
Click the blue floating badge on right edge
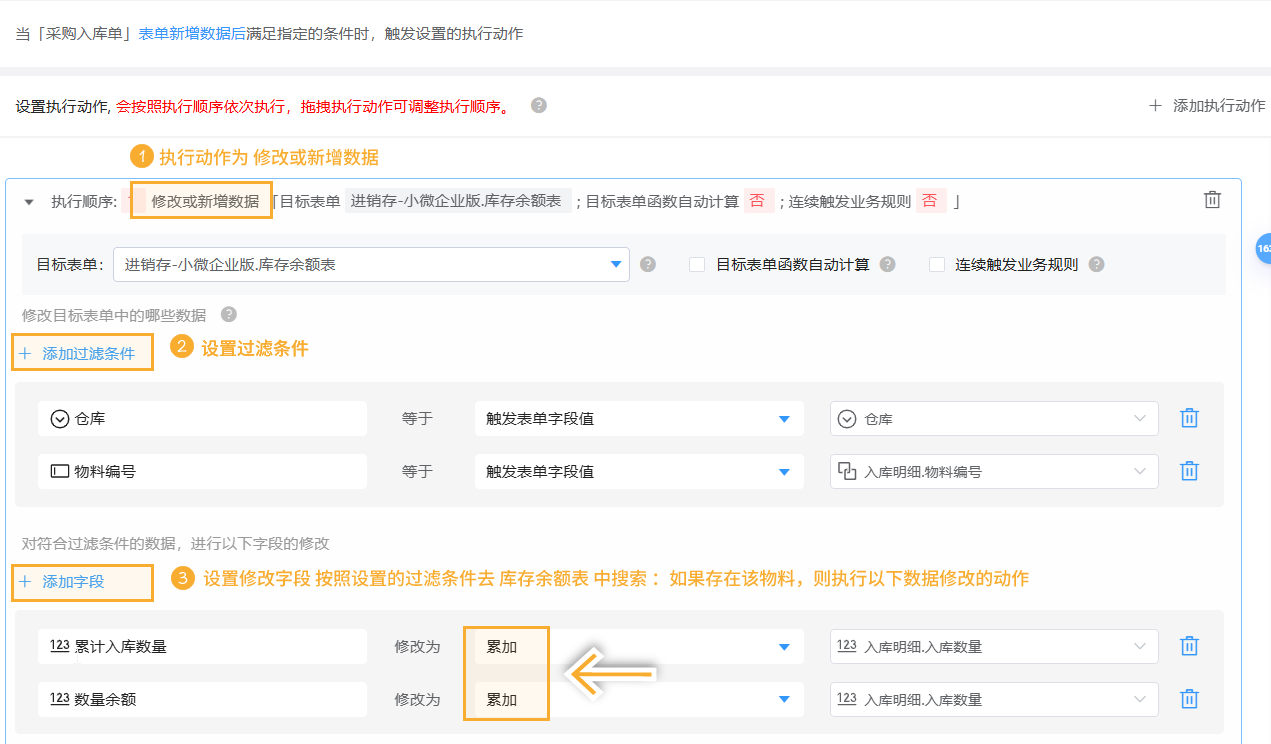pos(1264,247)
